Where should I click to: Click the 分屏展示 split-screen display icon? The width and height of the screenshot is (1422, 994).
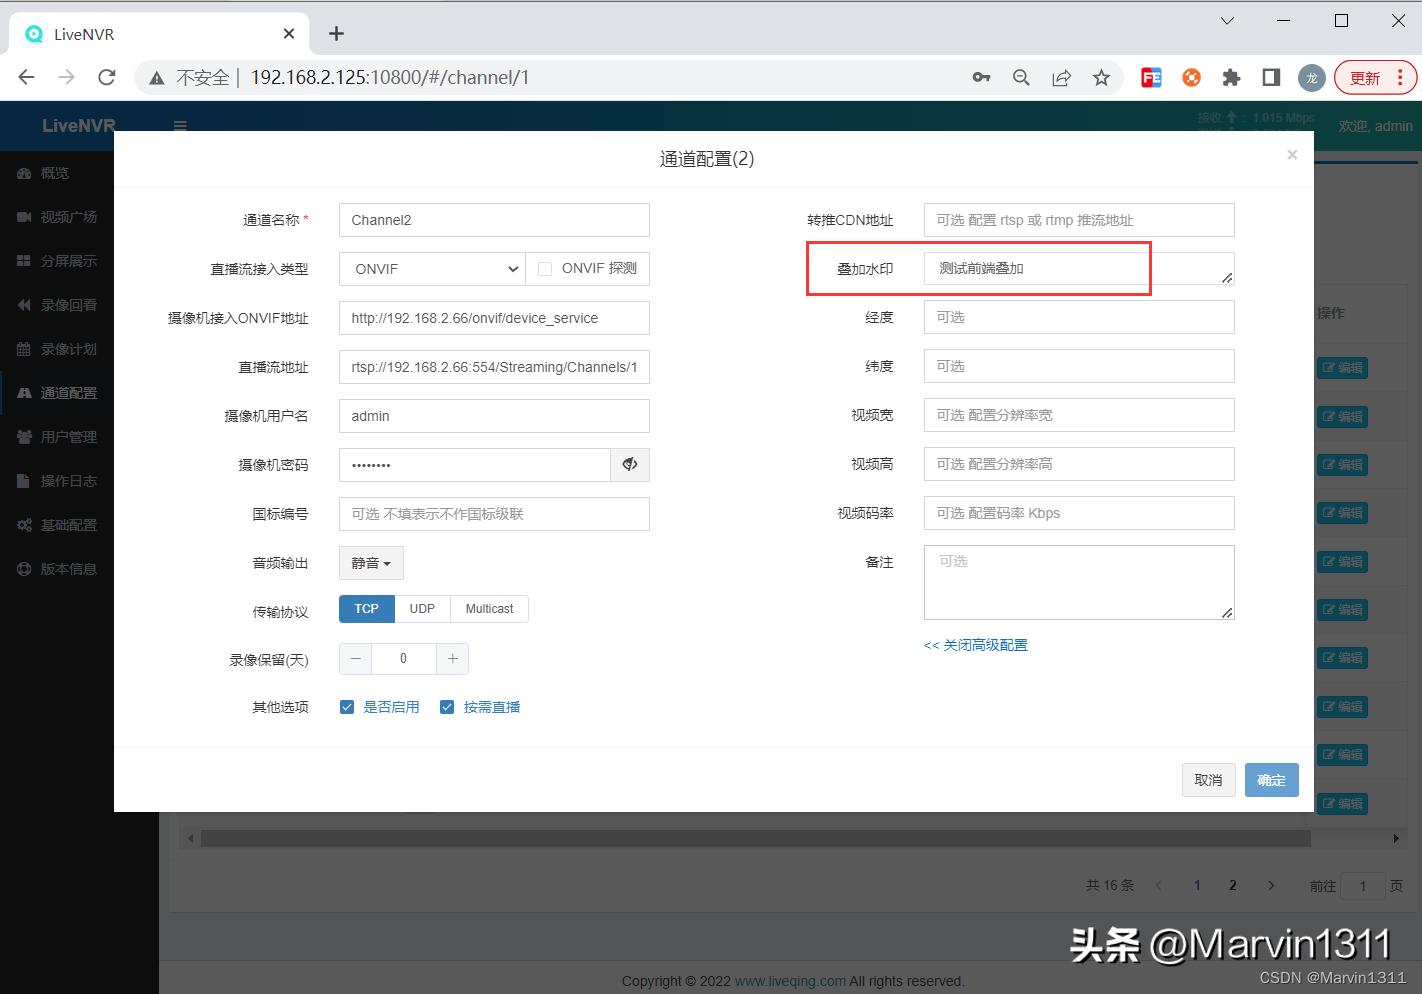(24, 260)
